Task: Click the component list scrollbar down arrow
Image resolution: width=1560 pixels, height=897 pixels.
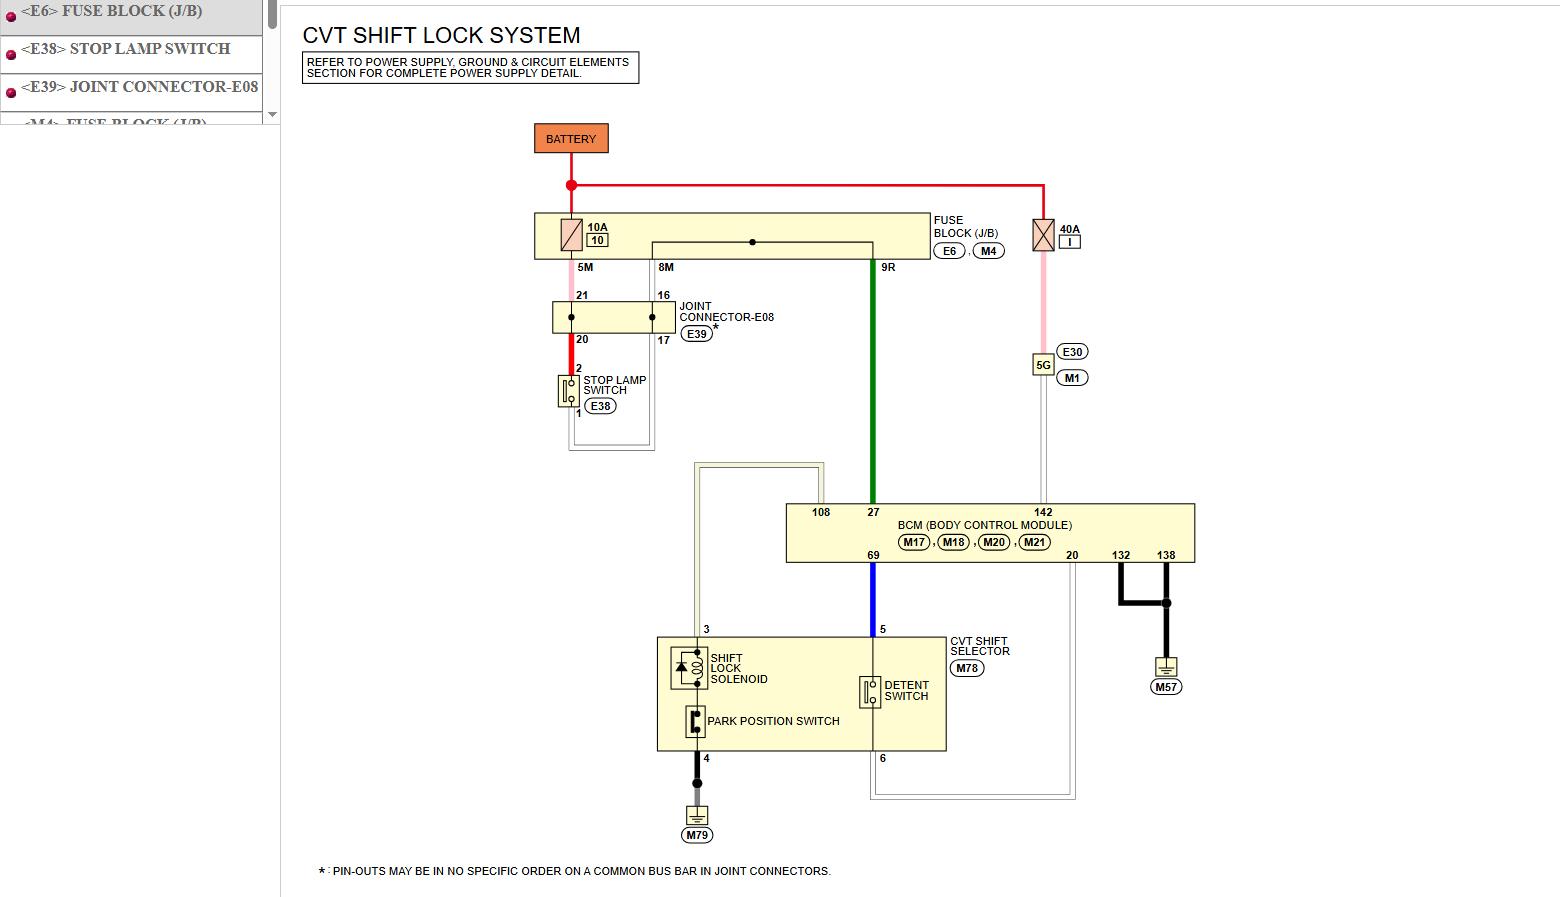Action: 272,115
